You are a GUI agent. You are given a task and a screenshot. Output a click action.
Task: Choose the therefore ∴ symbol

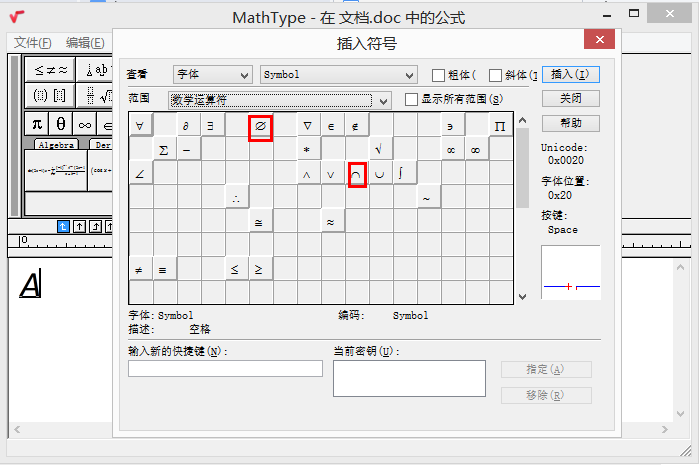click(236, 197)
